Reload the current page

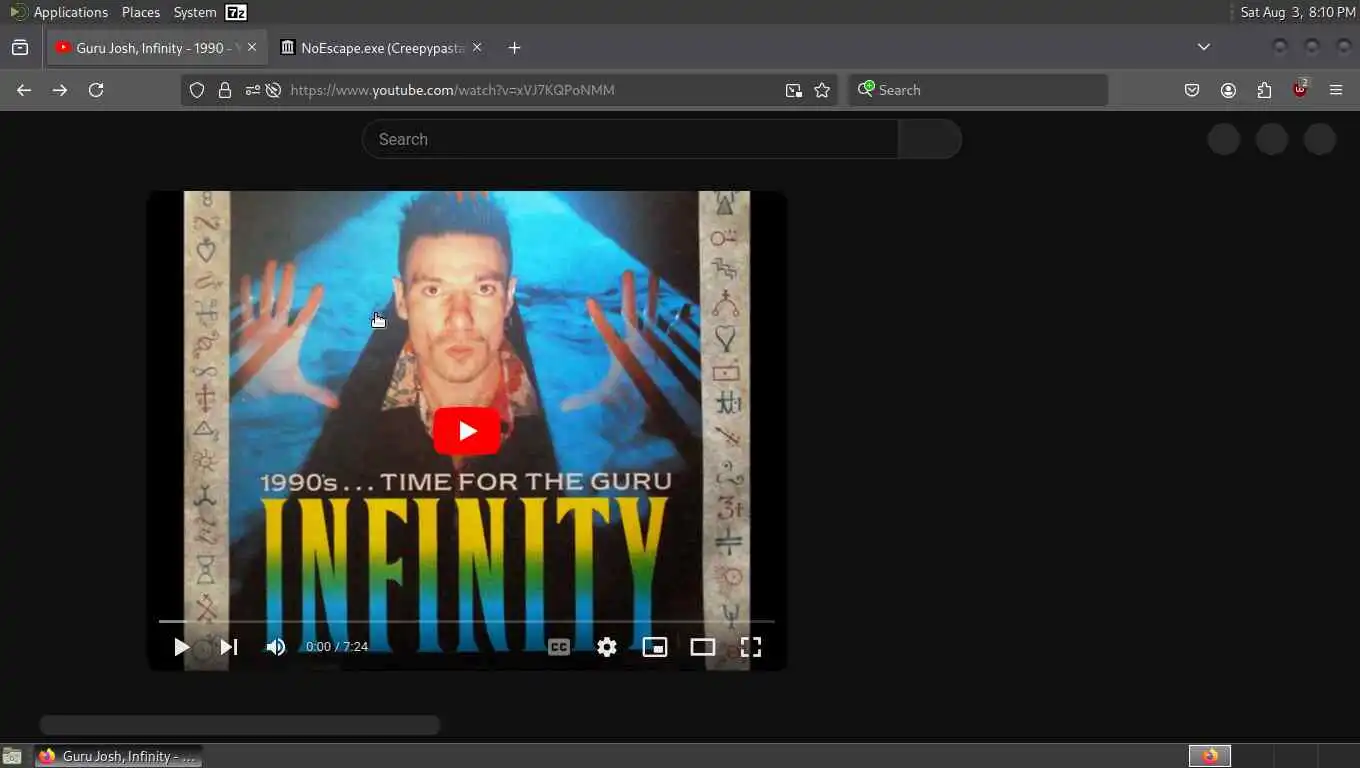(x=96, y=90)
